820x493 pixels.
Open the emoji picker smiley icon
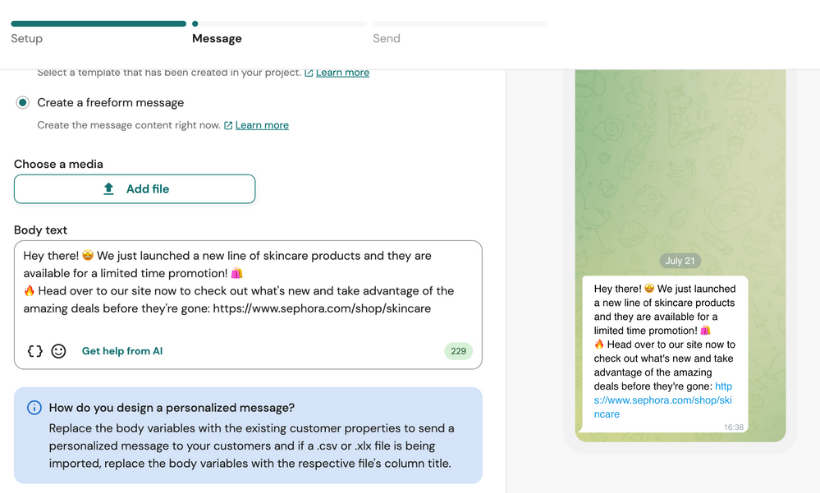(x=59, y=351)
